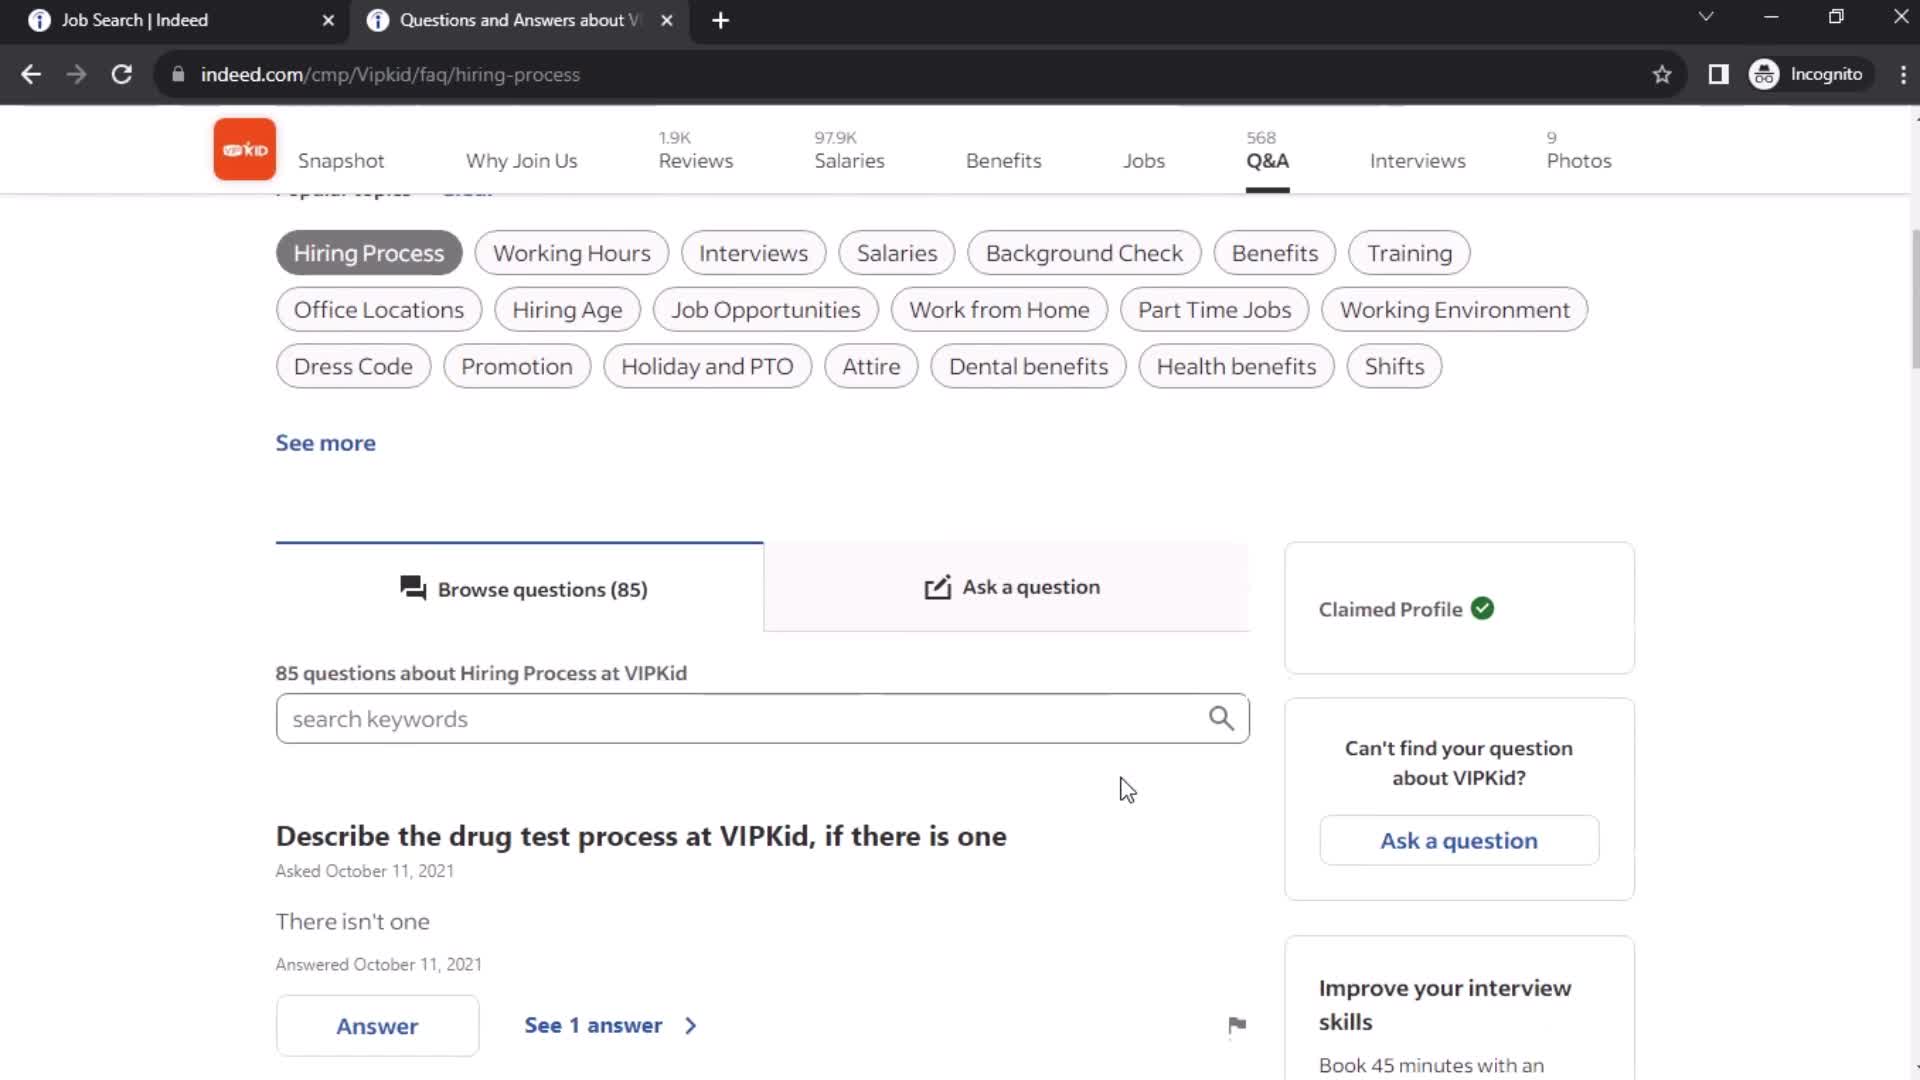Select the Office Locations topic chip
Viewport: 1920px width, 1080px height.
tap(379, 310)
